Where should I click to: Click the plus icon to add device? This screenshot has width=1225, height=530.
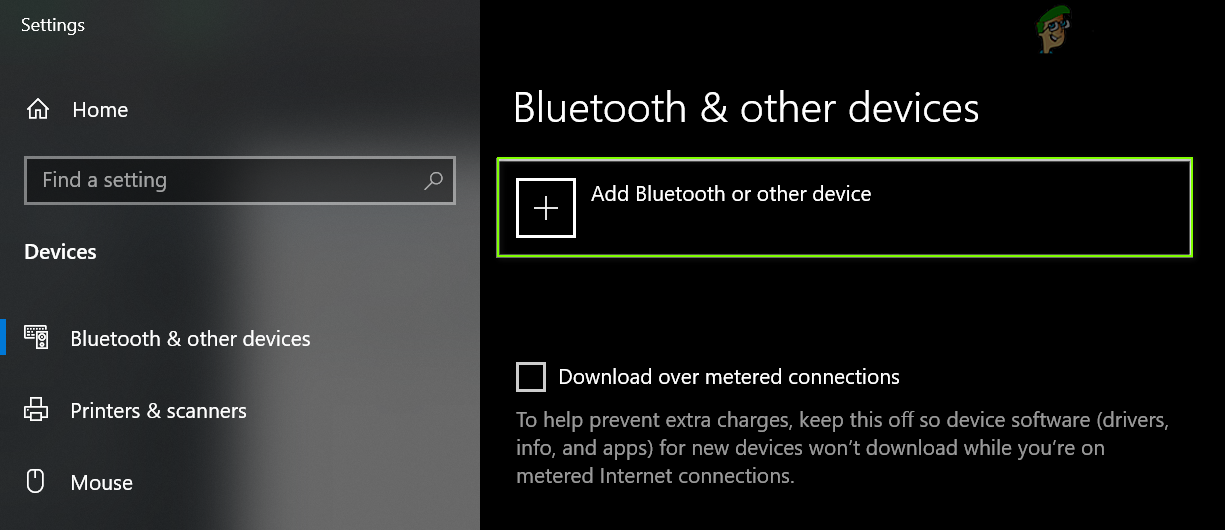(x=546, y=208)
